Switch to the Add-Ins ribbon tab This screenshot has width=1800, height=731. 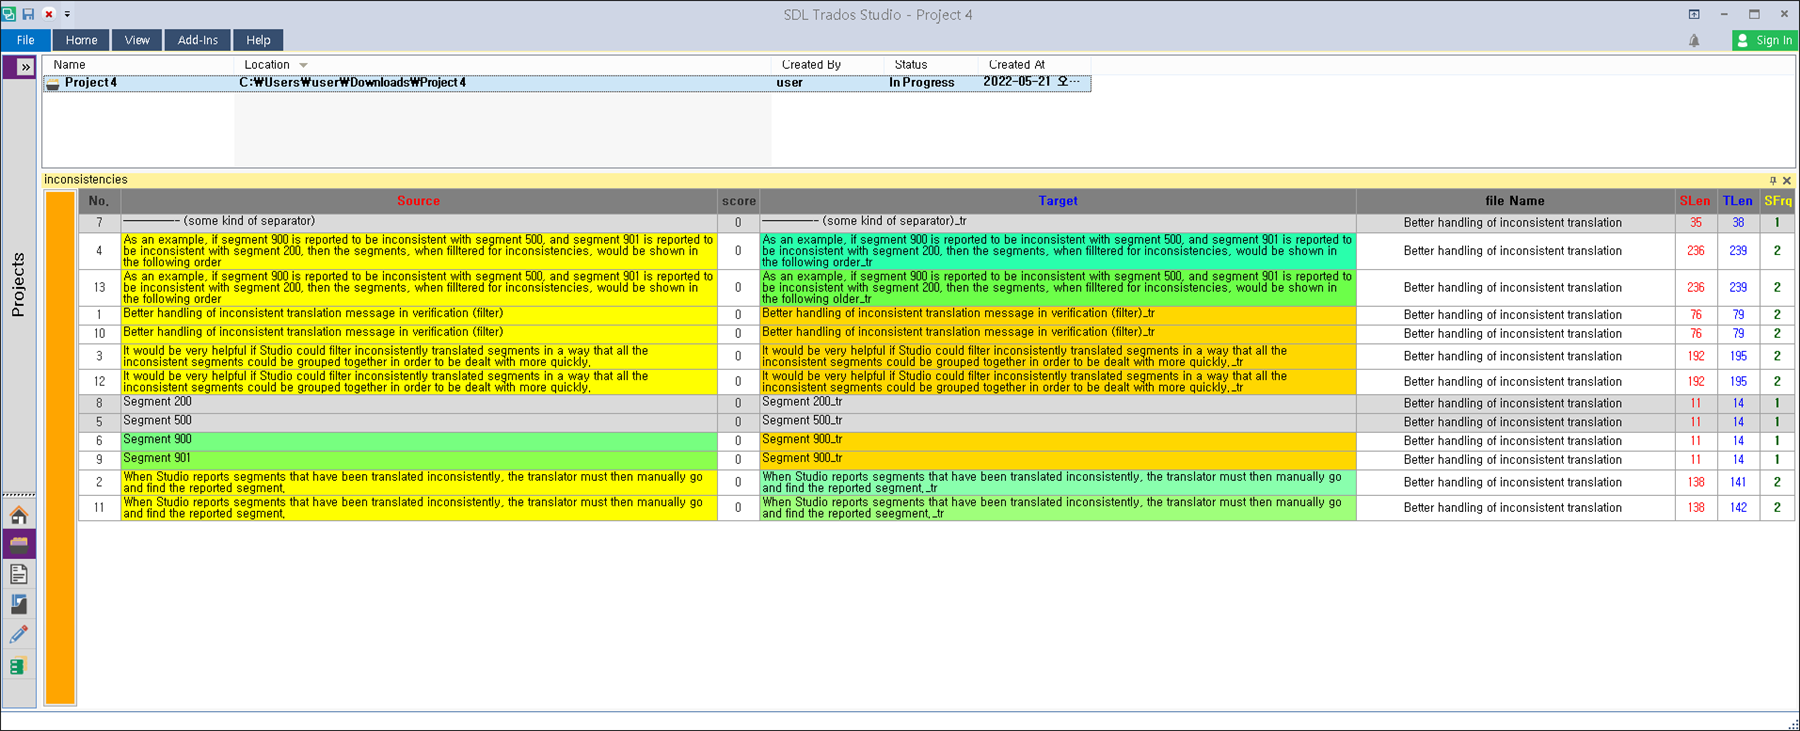[x=197, y=40]
